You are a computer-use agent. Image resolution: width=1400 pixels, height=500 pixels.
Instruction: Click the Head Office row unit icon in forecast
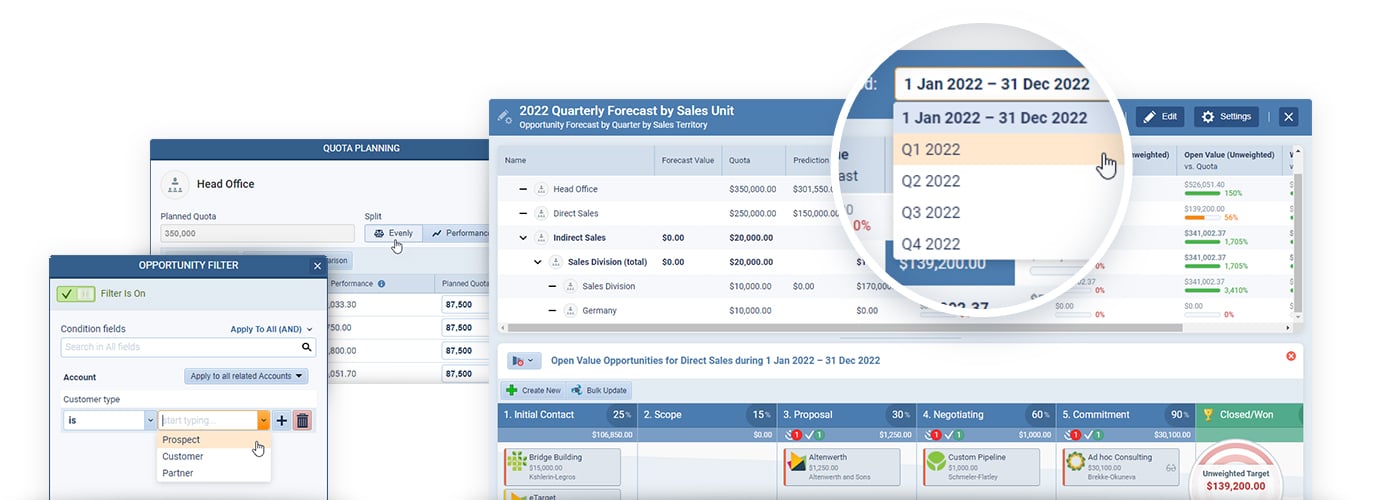tap(541, 189)
